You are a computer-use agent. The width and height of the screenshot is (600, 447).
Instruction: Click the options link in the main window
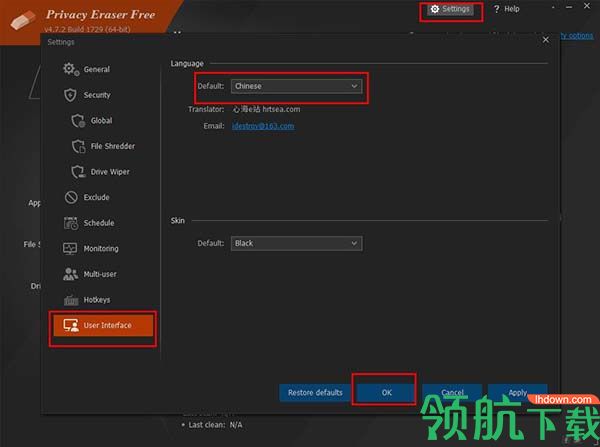(x=577, y=36)
